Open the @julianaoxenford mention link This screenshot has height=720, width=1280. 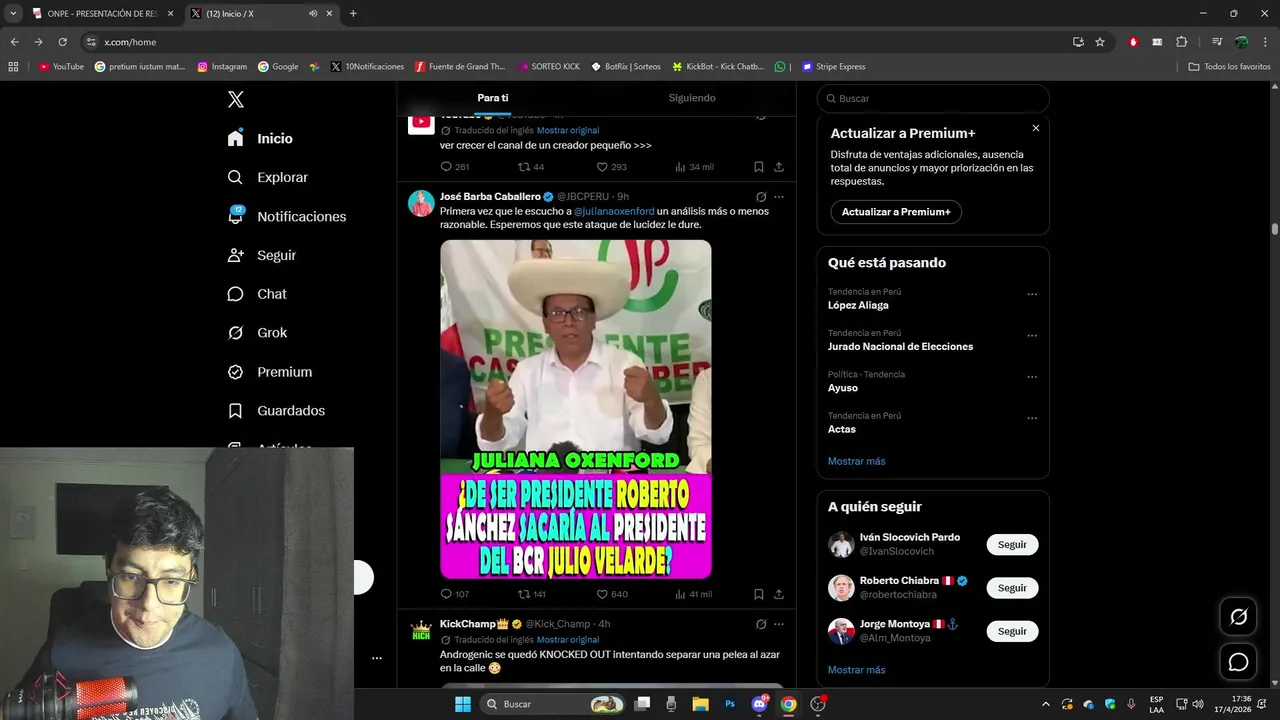point(614,211)
